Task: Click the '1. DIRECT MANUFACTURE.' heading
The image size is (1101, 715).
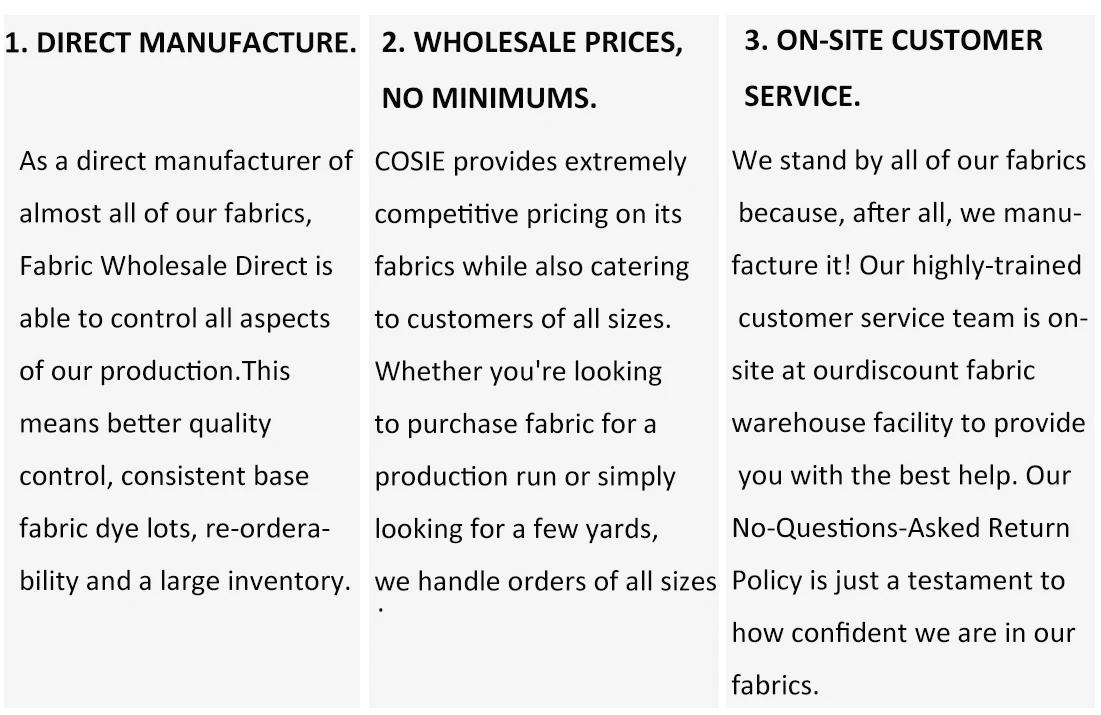Action: [180, 43]
